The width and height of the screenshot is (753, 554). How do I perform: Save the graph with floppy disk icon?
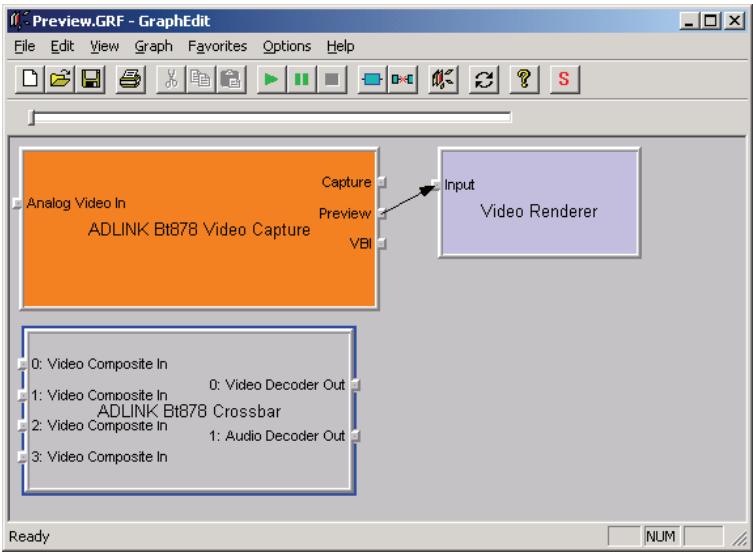coord(91,79)
